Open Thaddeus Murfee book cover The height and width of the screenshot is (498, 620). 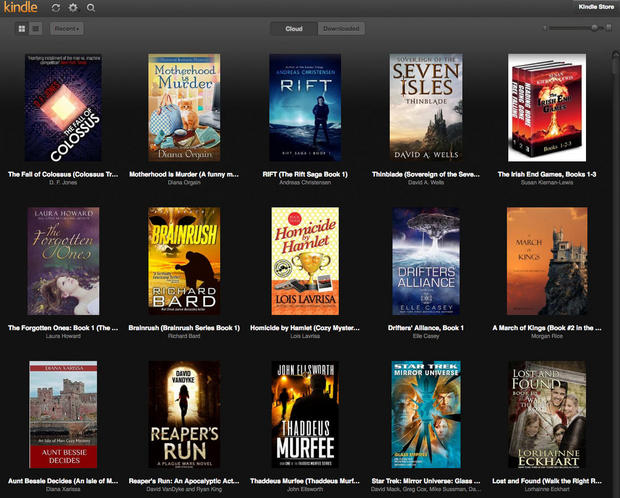coord(305,415)
